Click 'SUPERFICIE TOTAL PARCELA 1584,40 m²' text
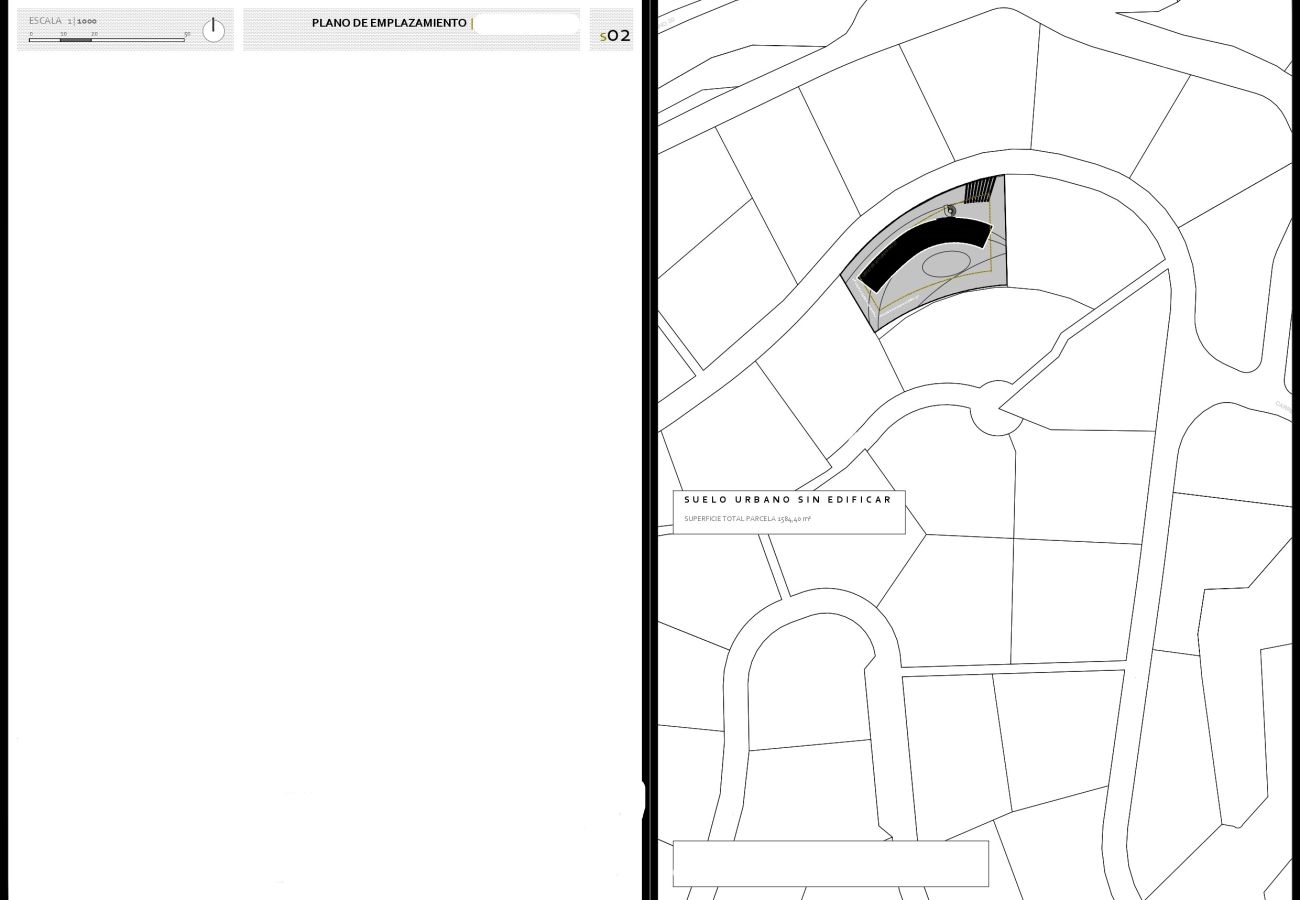 (x=747, y=519)
